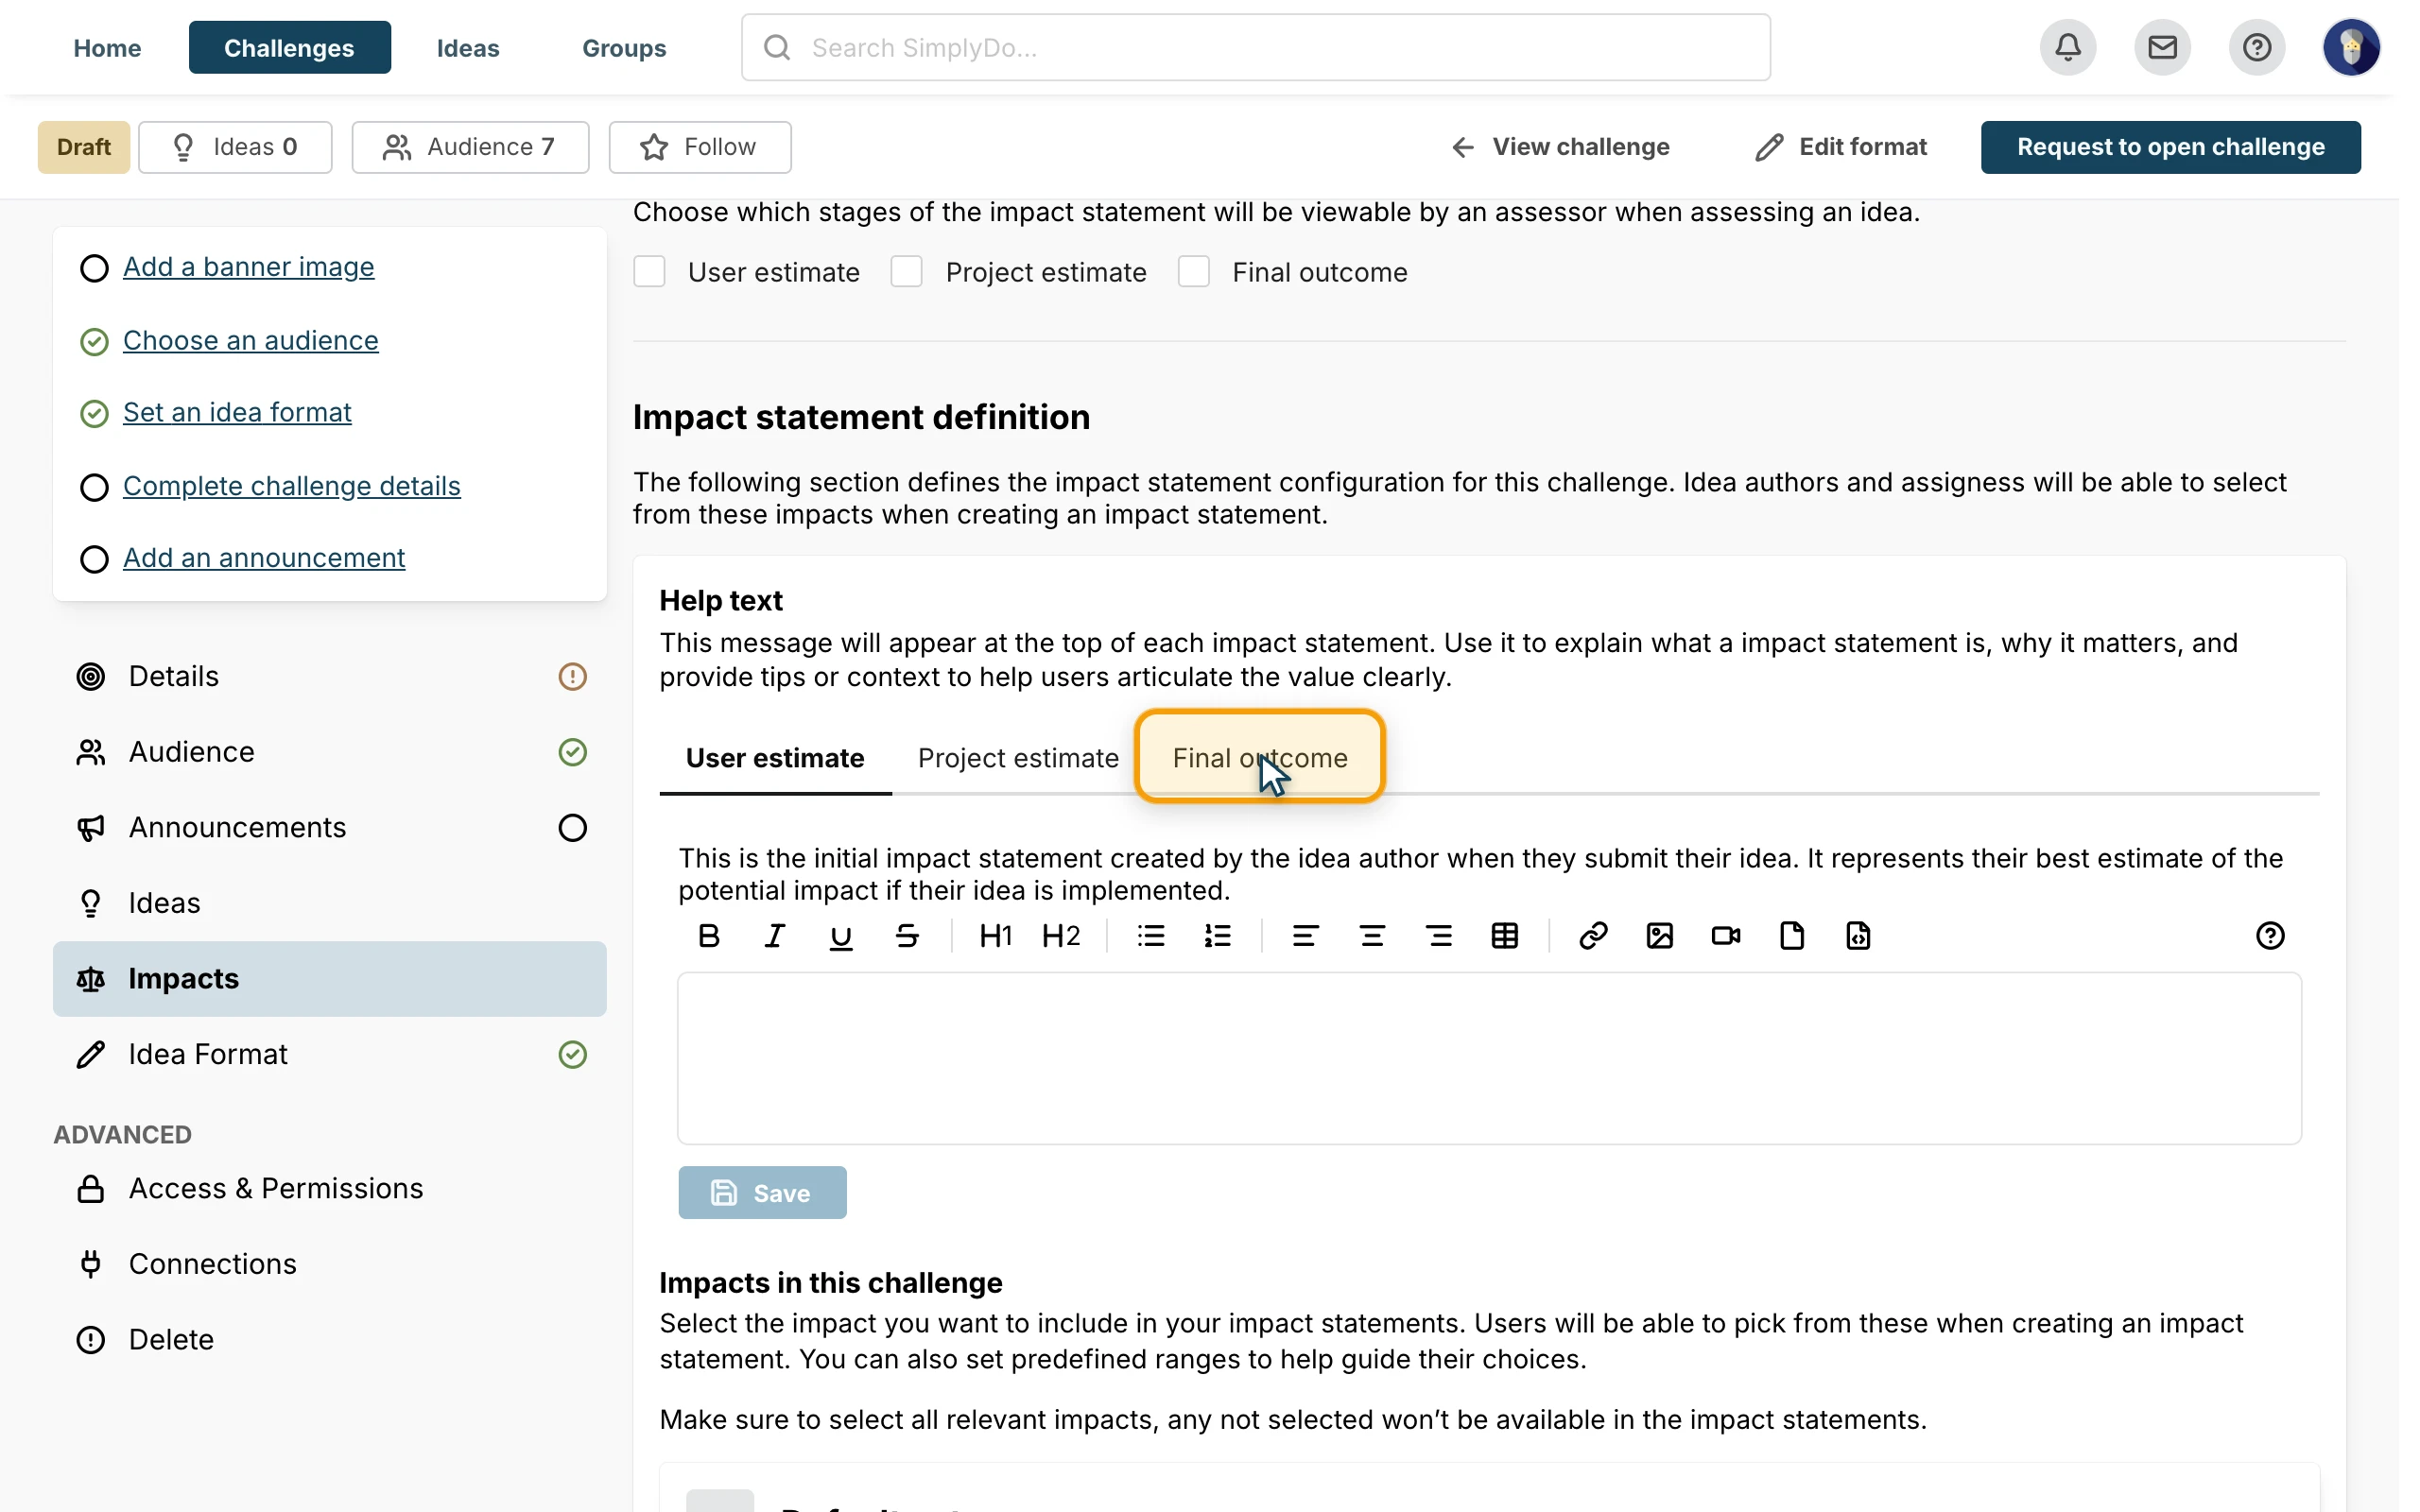This screenshot has width=2420, height=1512.
Task: Check the Final outcome checkbox
Action: coord(1193,272)
